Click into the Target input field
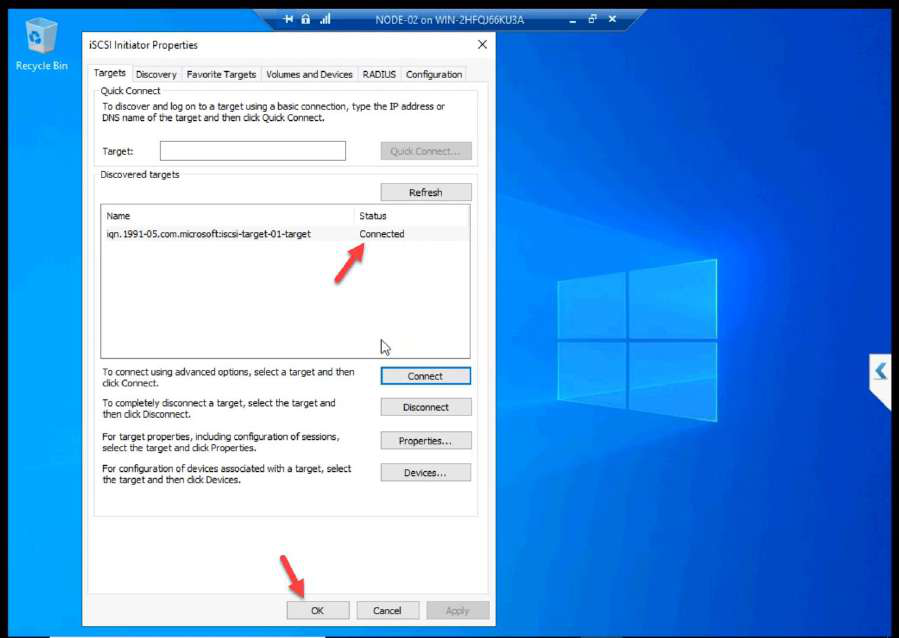This screenshot has width=899, height=638. coord(253,151)
